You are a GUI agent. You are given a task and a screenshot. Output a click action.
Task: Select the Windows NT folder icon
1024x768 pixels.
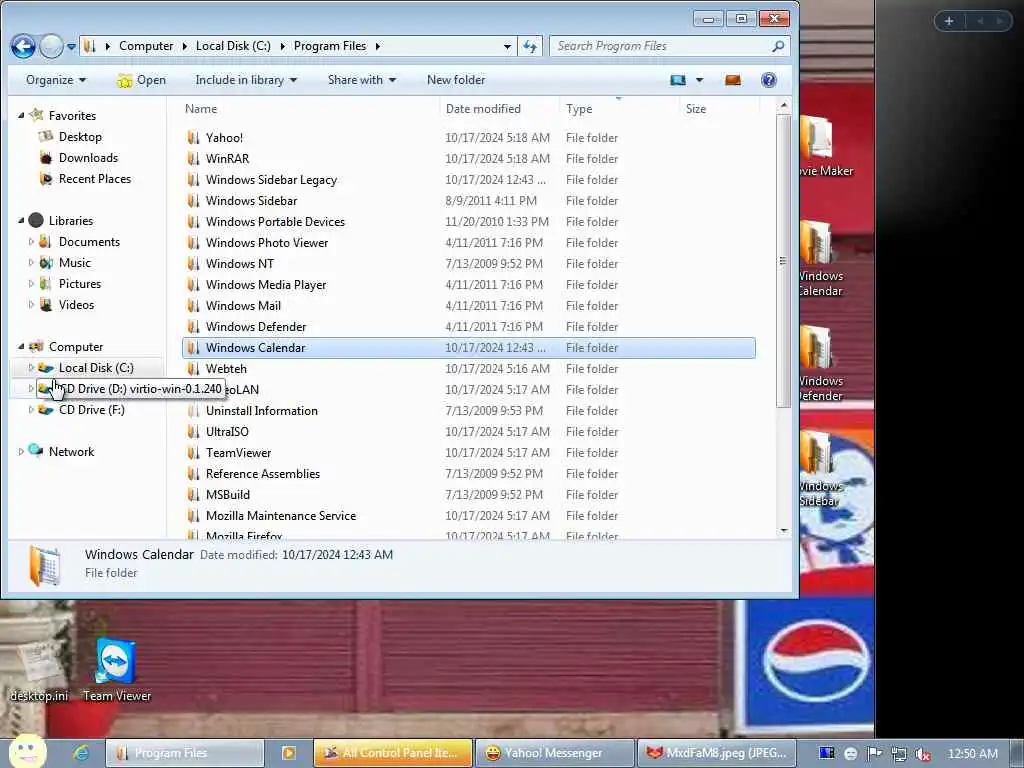193,263
